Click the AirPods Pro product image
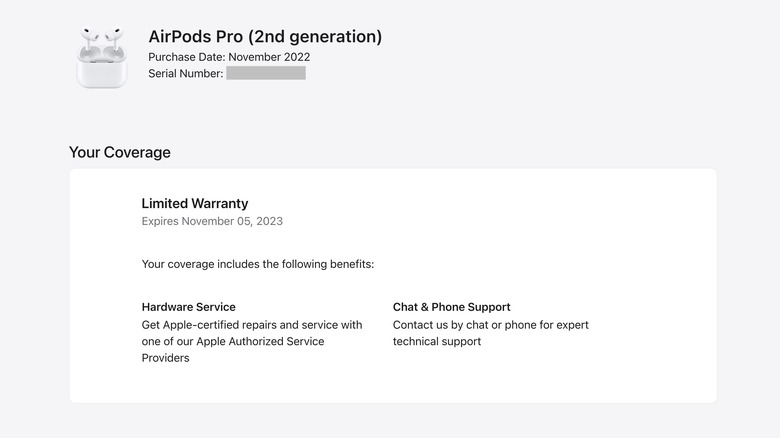Viewport: 780px width, 438px height. (101, 58)
